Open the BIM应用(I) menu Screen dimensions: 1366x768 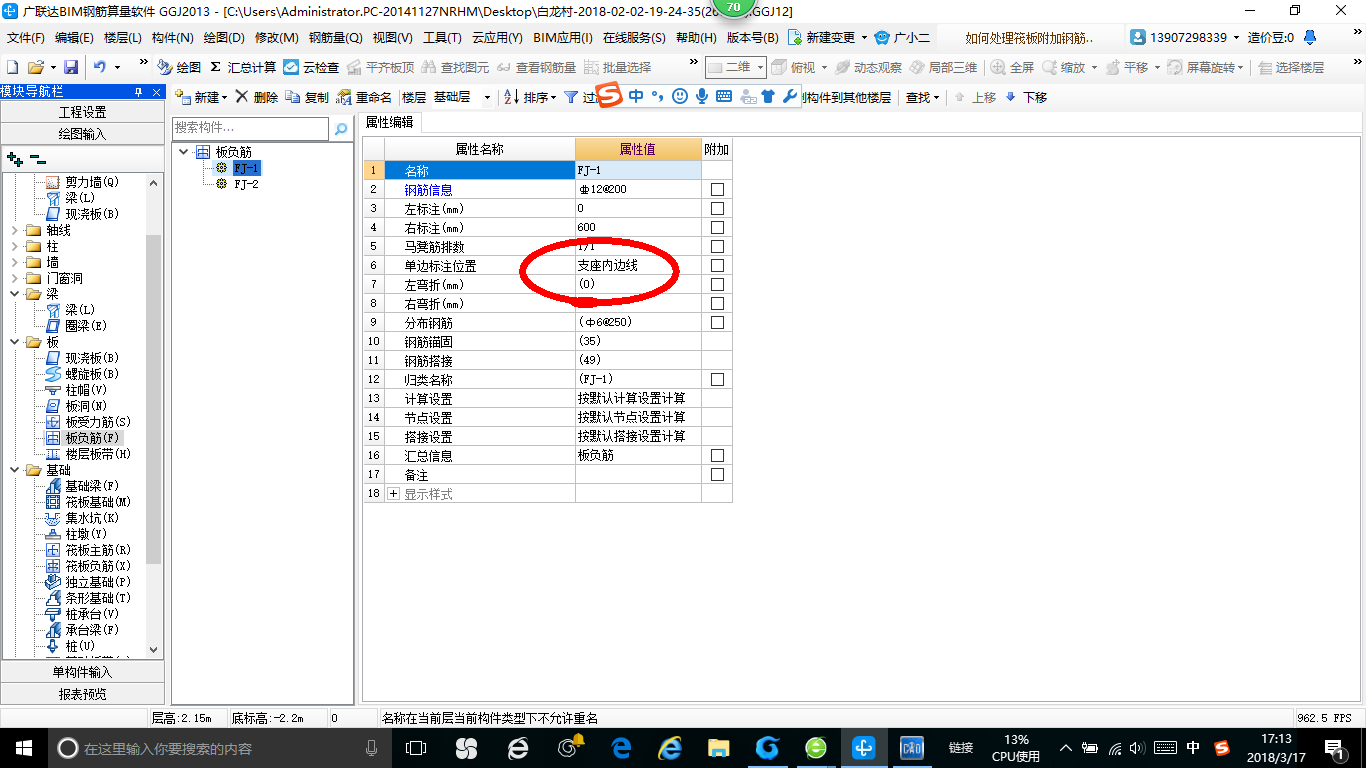[563, 38]
